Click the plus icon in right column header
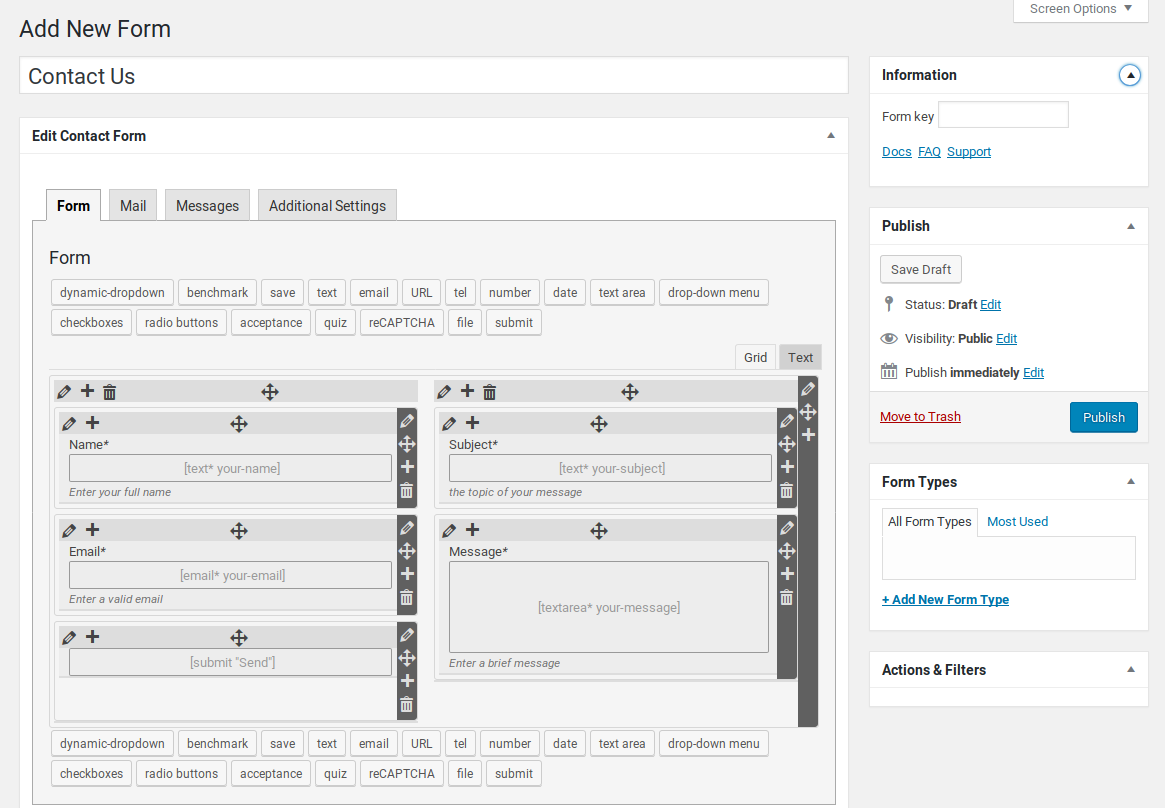Viewport: 1165px width, 808px height. [467, 391]
